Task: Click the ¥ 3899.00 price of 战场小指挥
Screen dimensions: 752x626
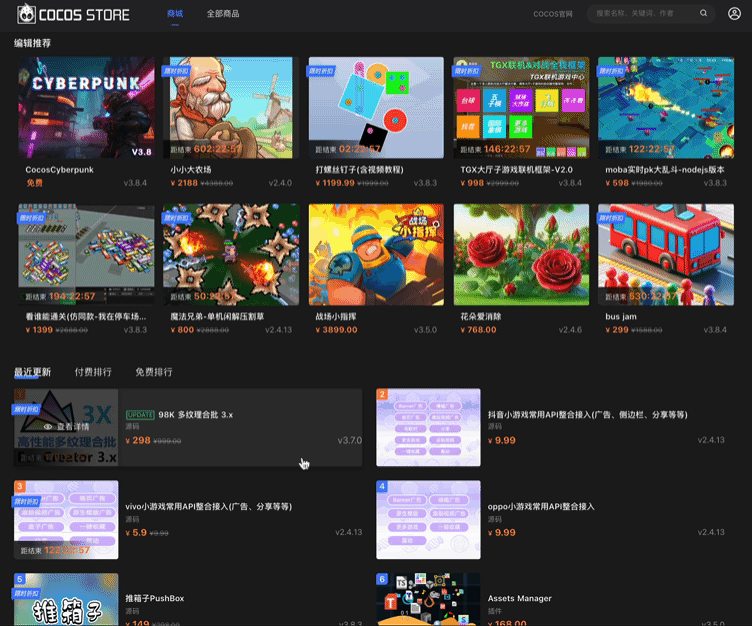Action: click(336, 330)
